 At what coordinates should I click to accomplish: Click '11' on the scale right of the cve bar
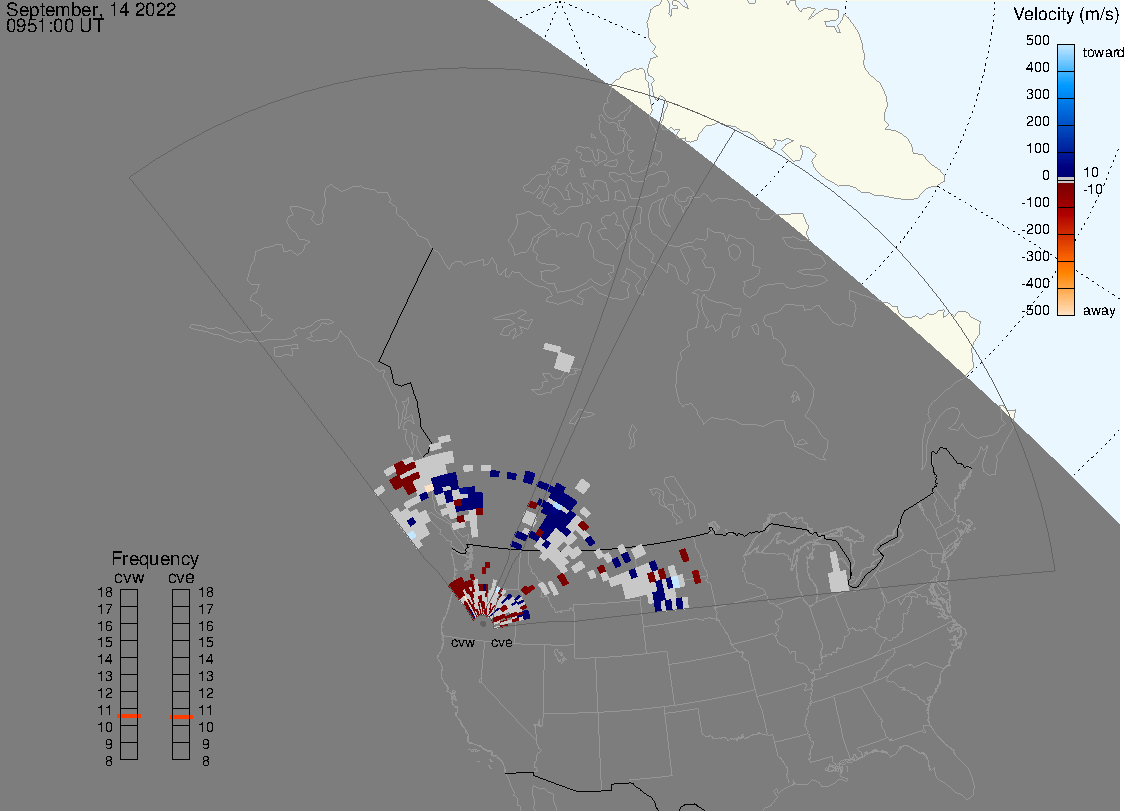click(x=206, y=711)
